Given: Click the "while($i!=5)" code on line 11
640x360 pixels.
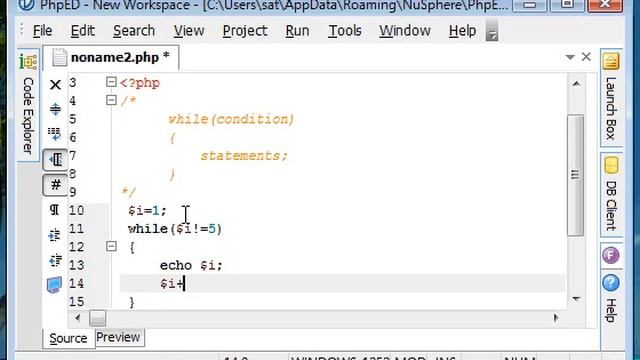Looking at the screenshot, I should (x=175, y=229).
